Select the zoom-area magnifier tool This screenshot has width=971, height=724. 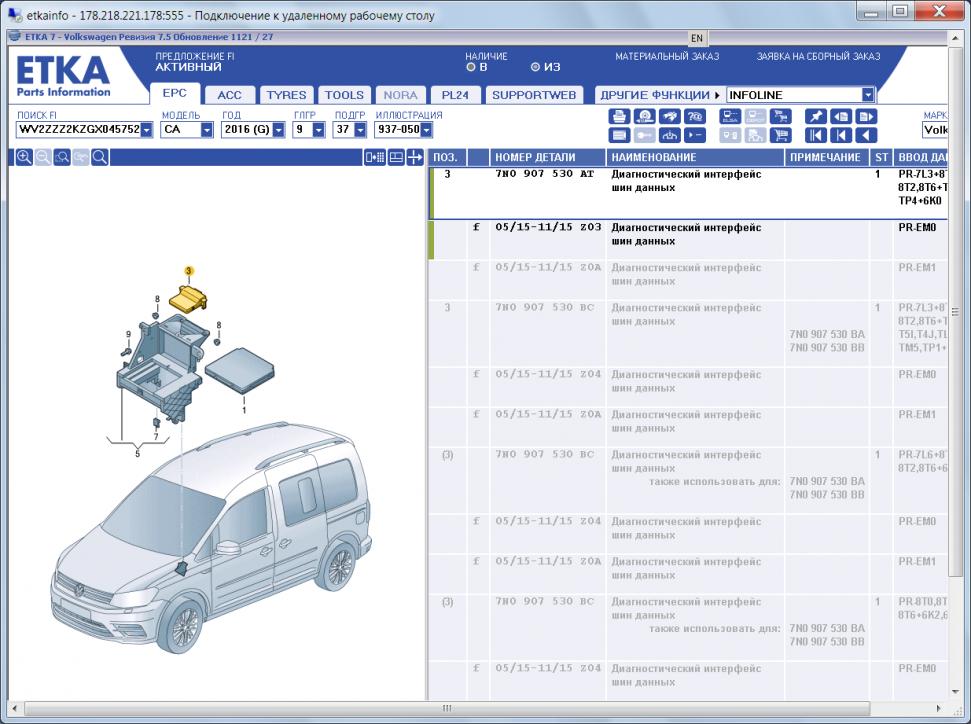(62, 157)
